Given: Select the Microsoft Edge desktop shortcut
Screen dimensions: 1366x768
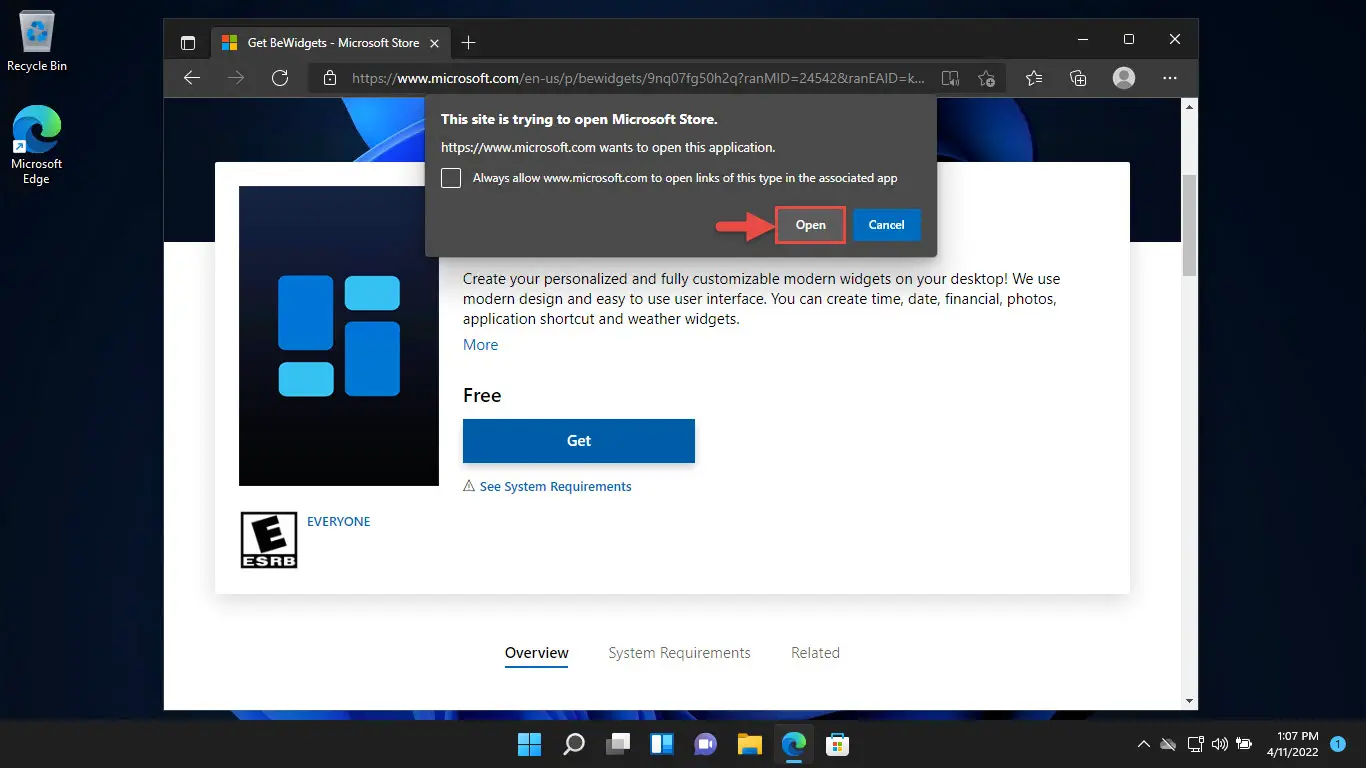Looking at the screenshot, I should (36, 144).
